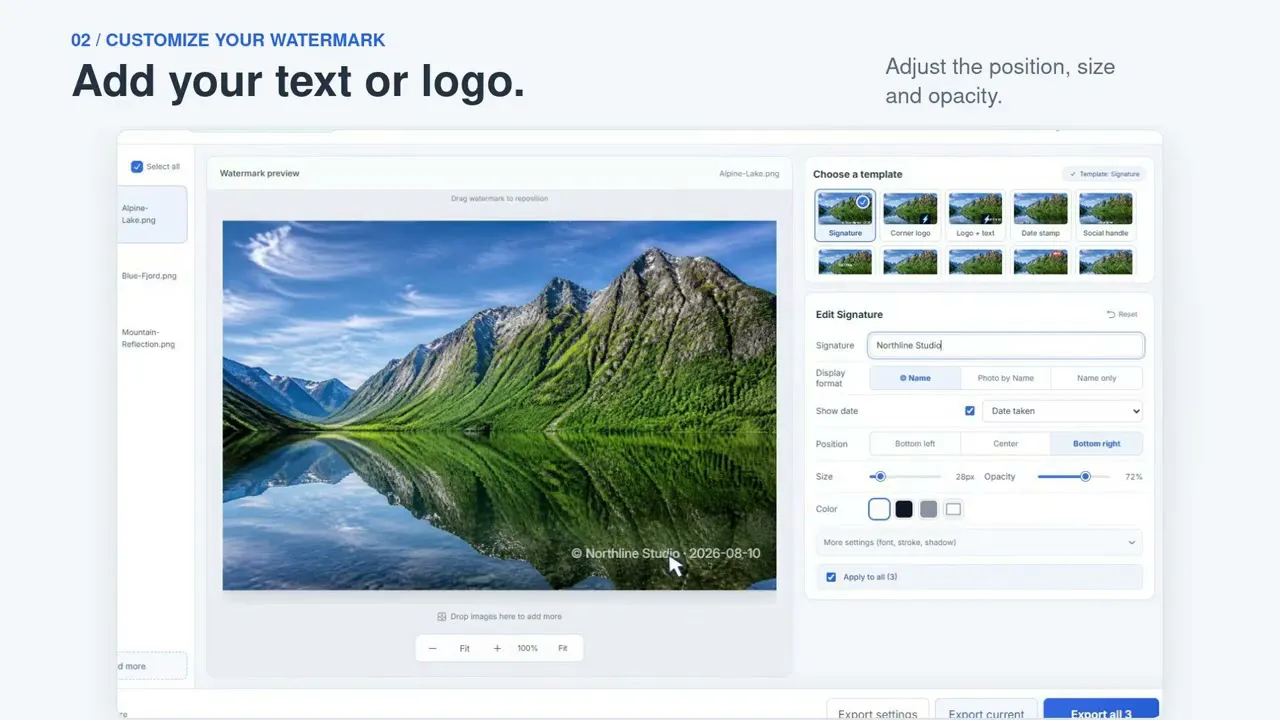Viewport: 1280px width, 720px height.
Task: Click the Export current button
Action: (986, 709)
